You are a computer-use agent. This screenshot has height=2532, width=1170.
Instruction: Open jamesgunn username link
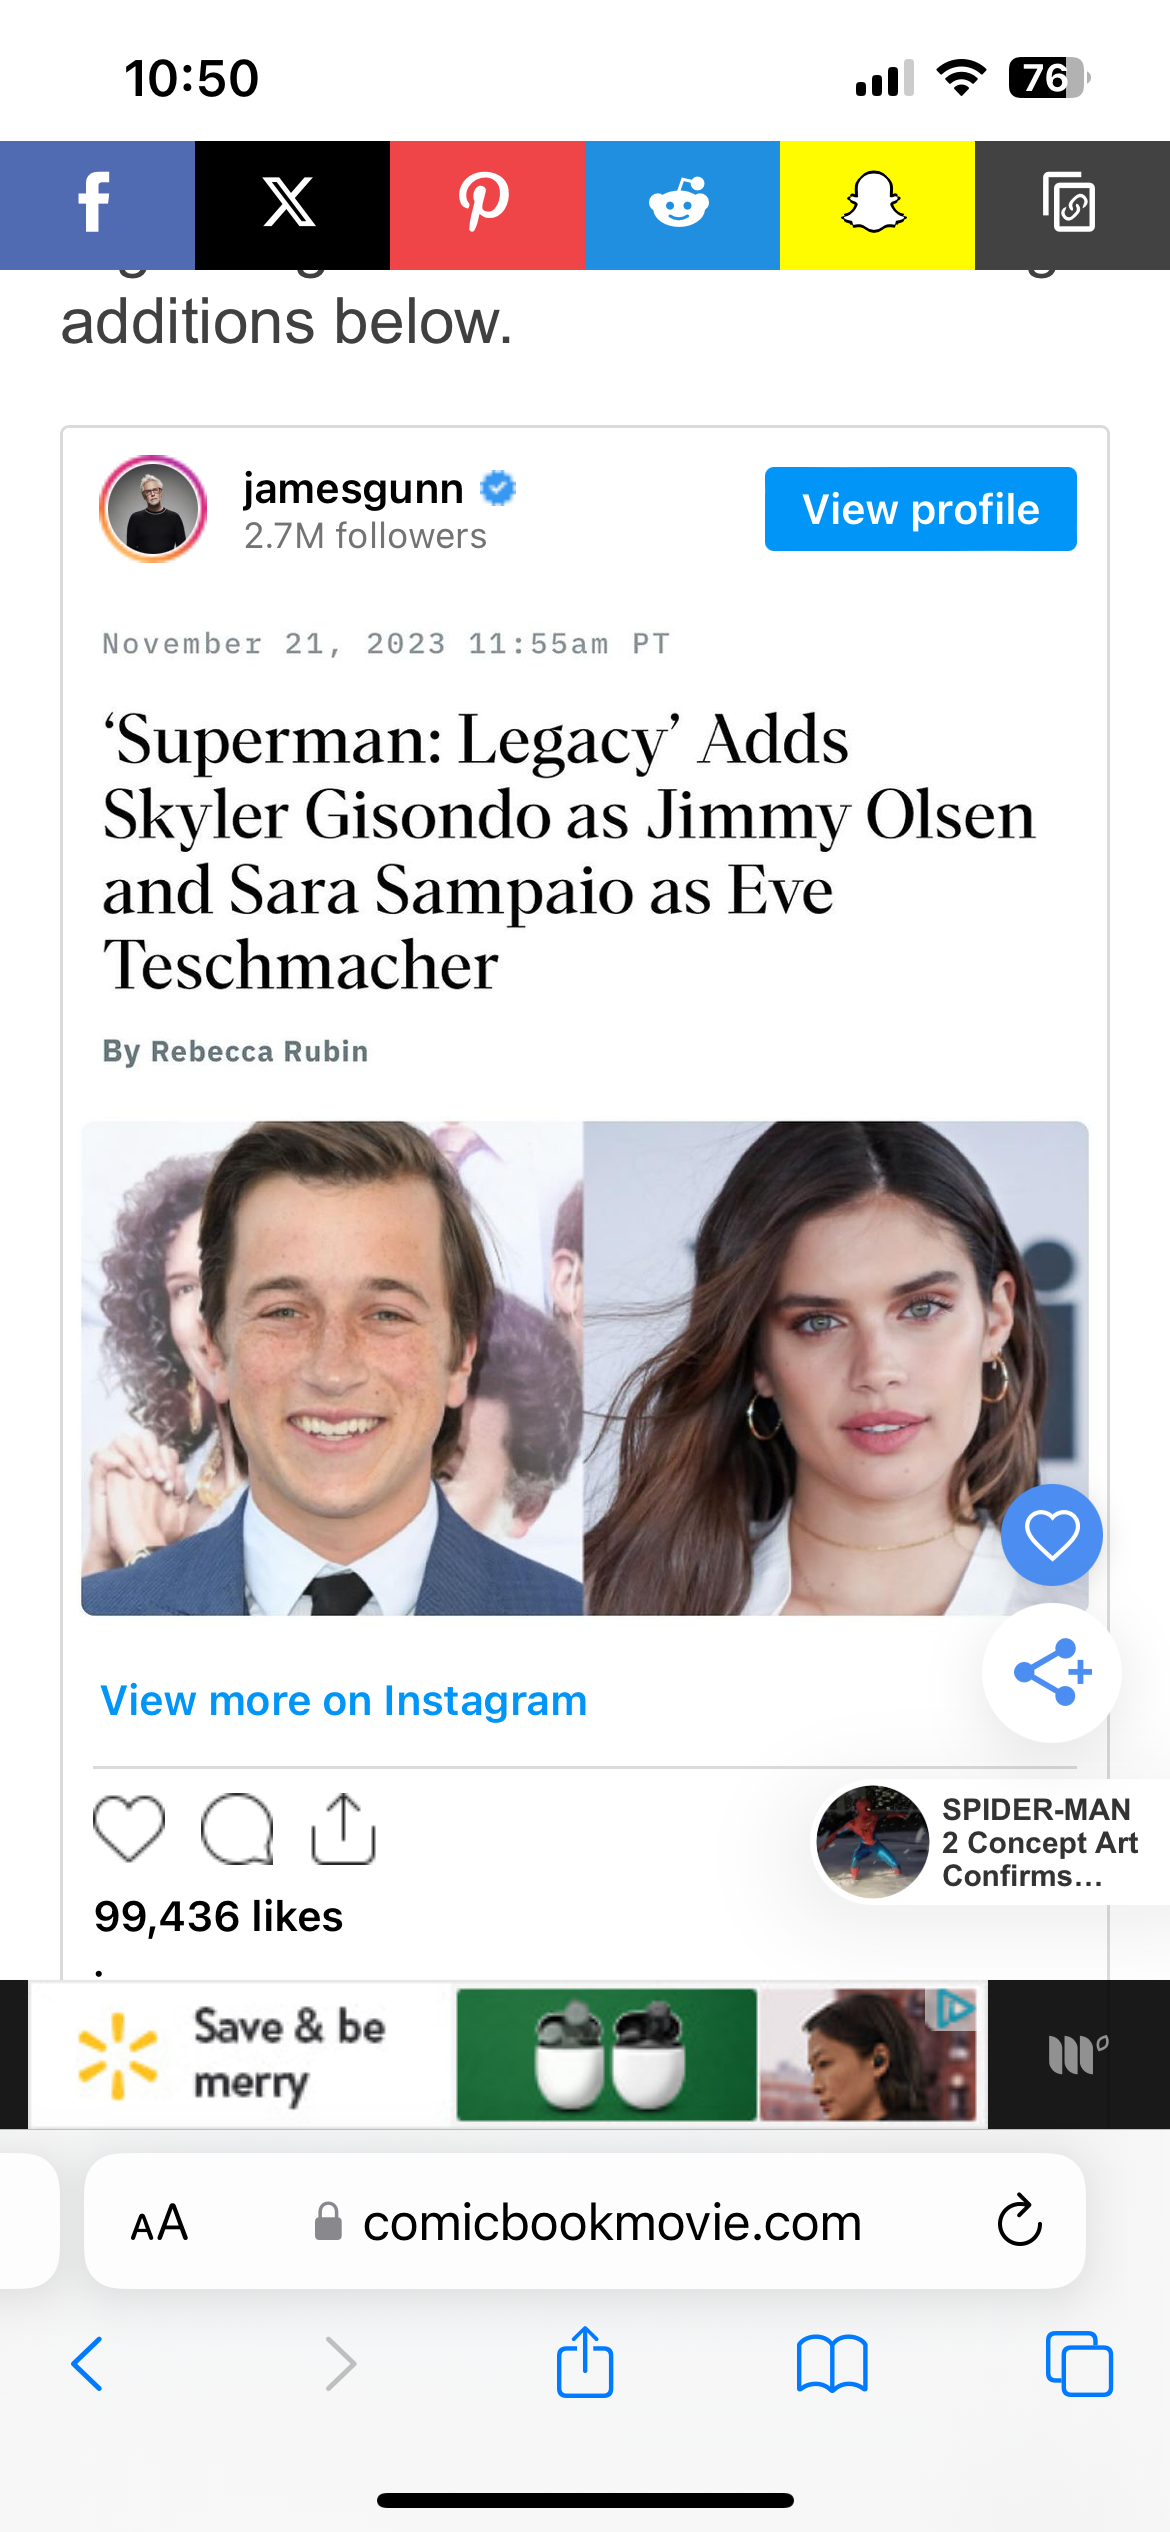(x=353, y=489)
